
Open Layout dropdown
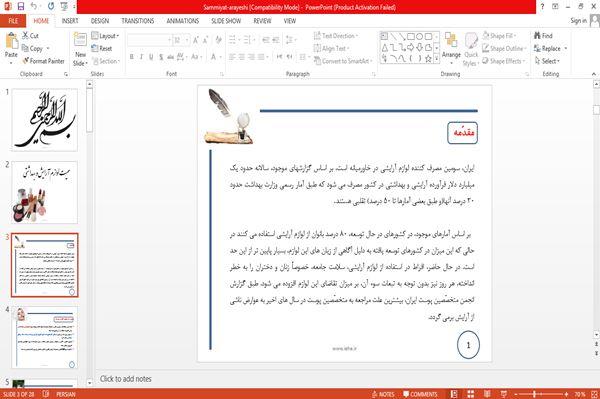[x=105, y=36]
